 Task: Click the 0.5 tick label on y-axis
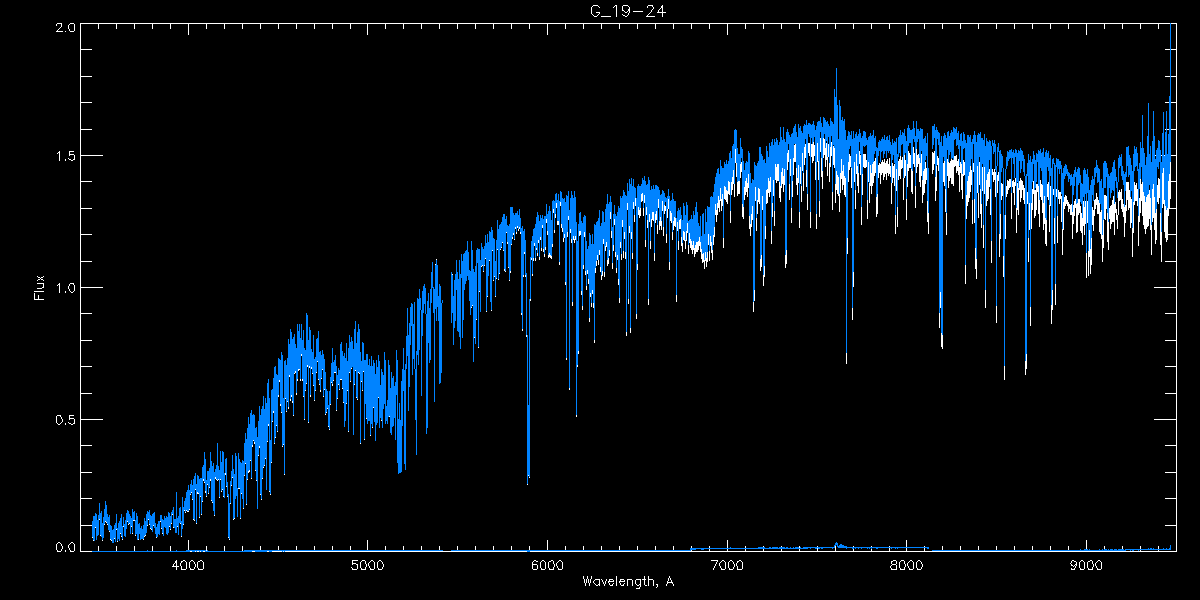pos(65,419)
